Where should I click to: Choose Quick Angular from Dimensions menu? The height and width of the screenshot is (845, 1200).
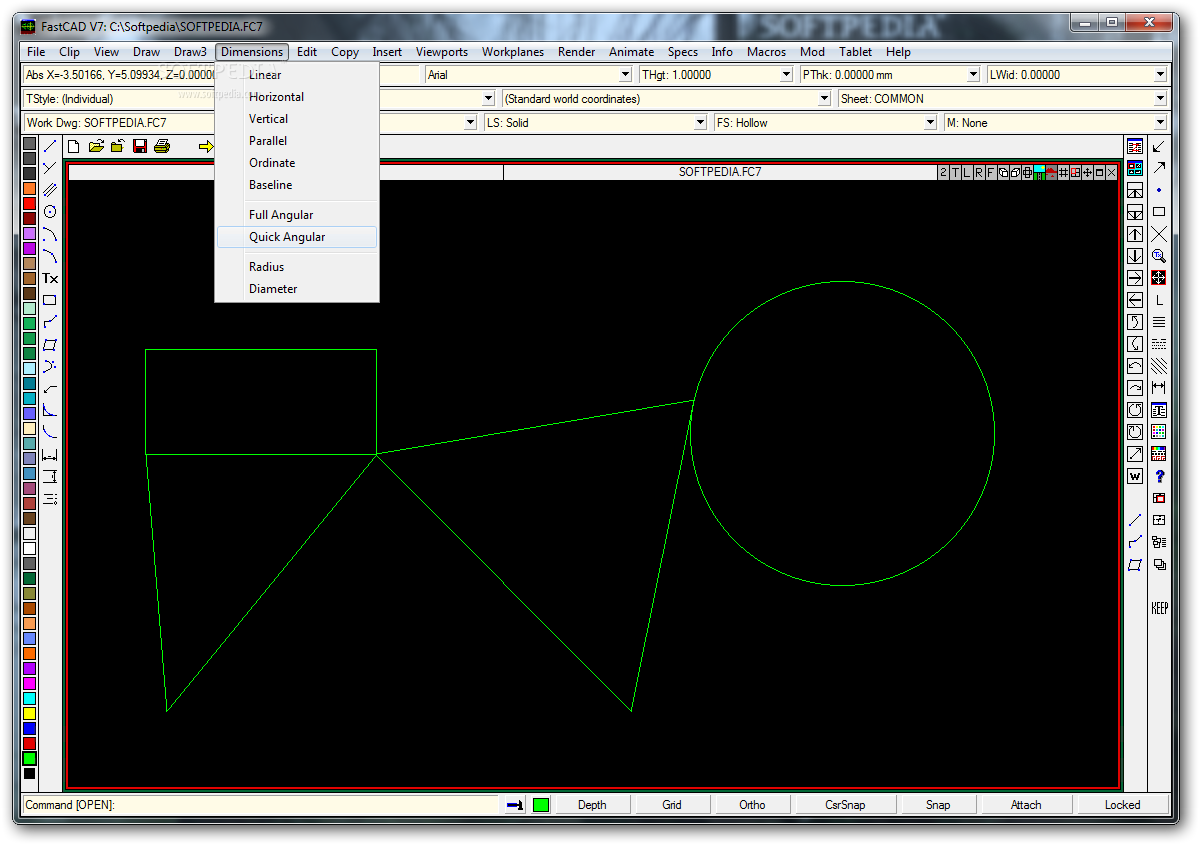[297, 237]
